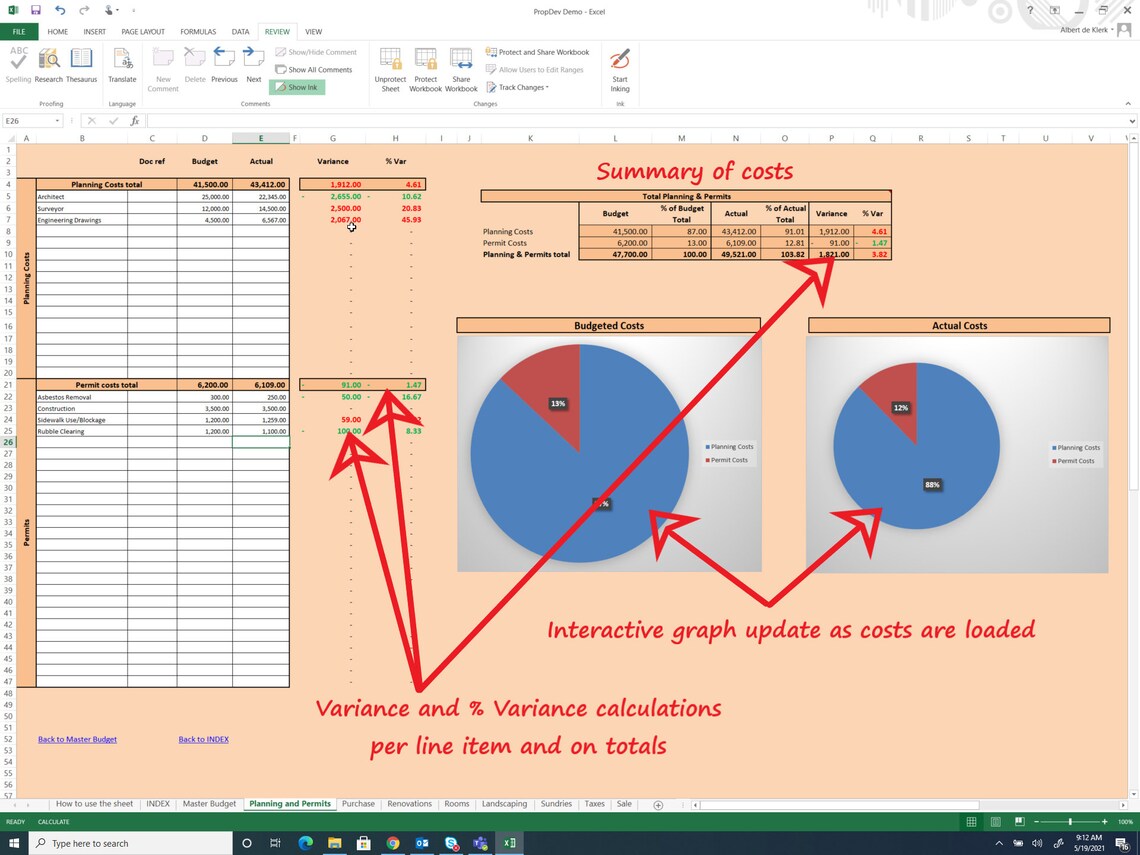Image resolution: width=1140 pixels, height=855 pixels.
Task: Click Show/Hide Comment
Action: click(316, 52)
